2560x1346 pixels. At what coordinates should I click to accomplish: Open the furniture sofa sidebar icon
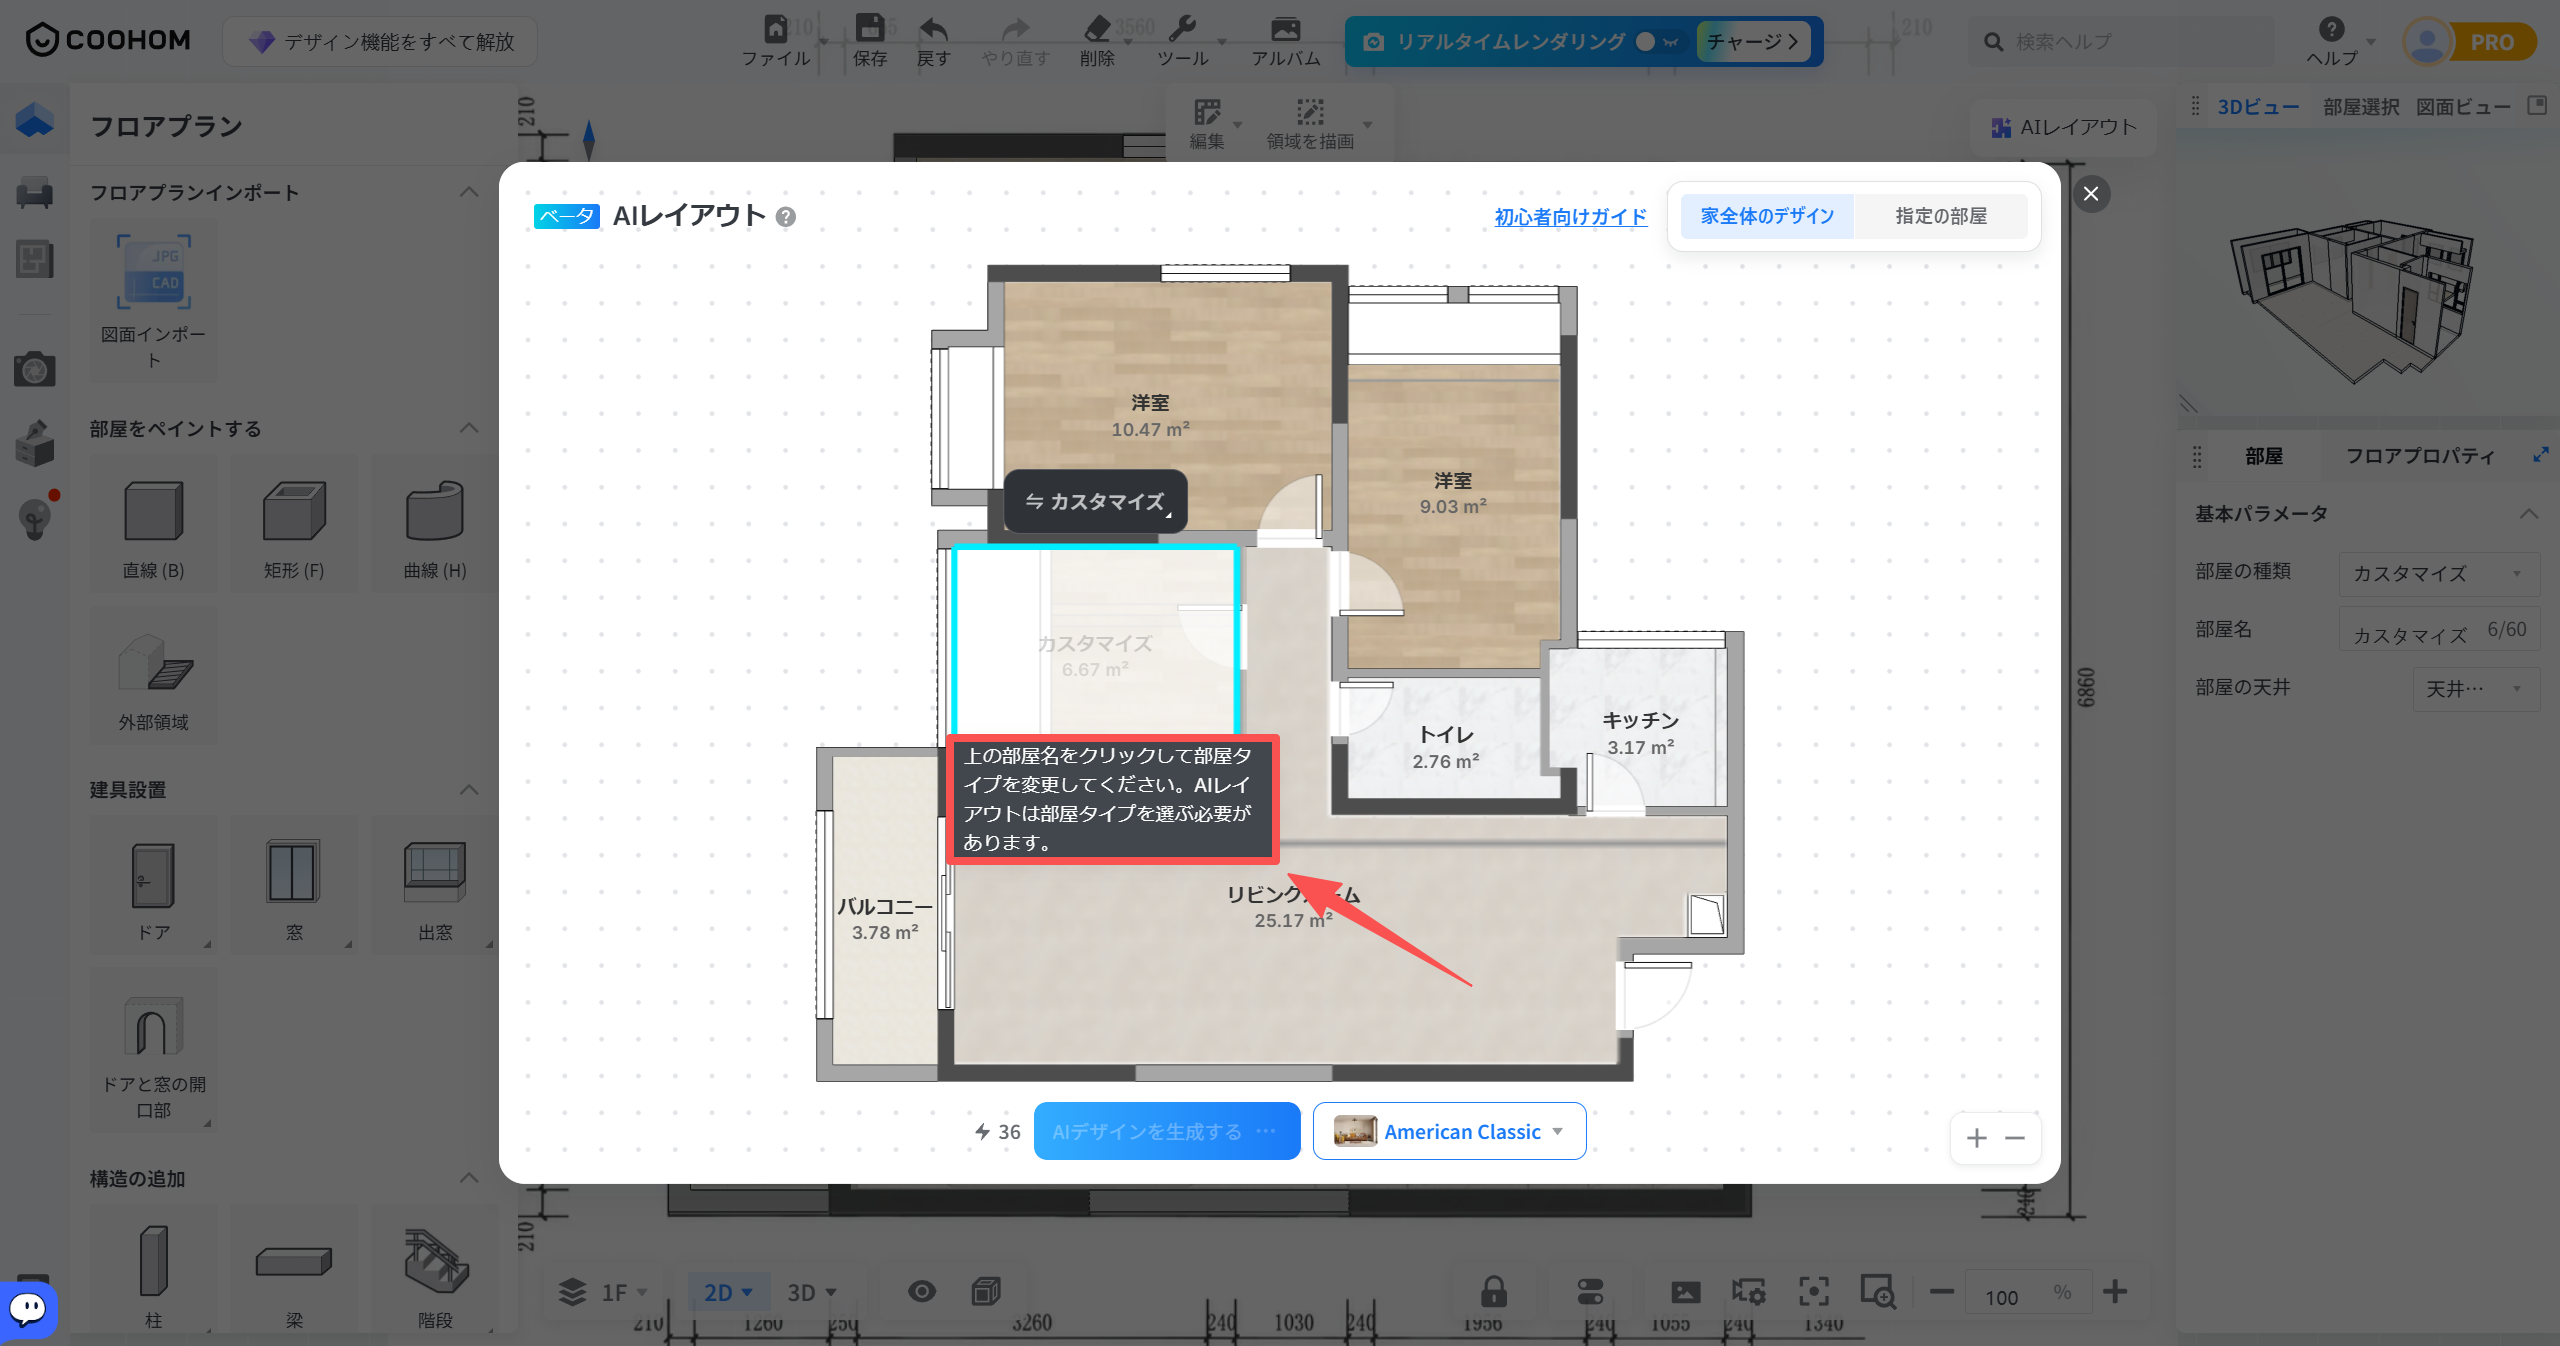pos(34,191)
